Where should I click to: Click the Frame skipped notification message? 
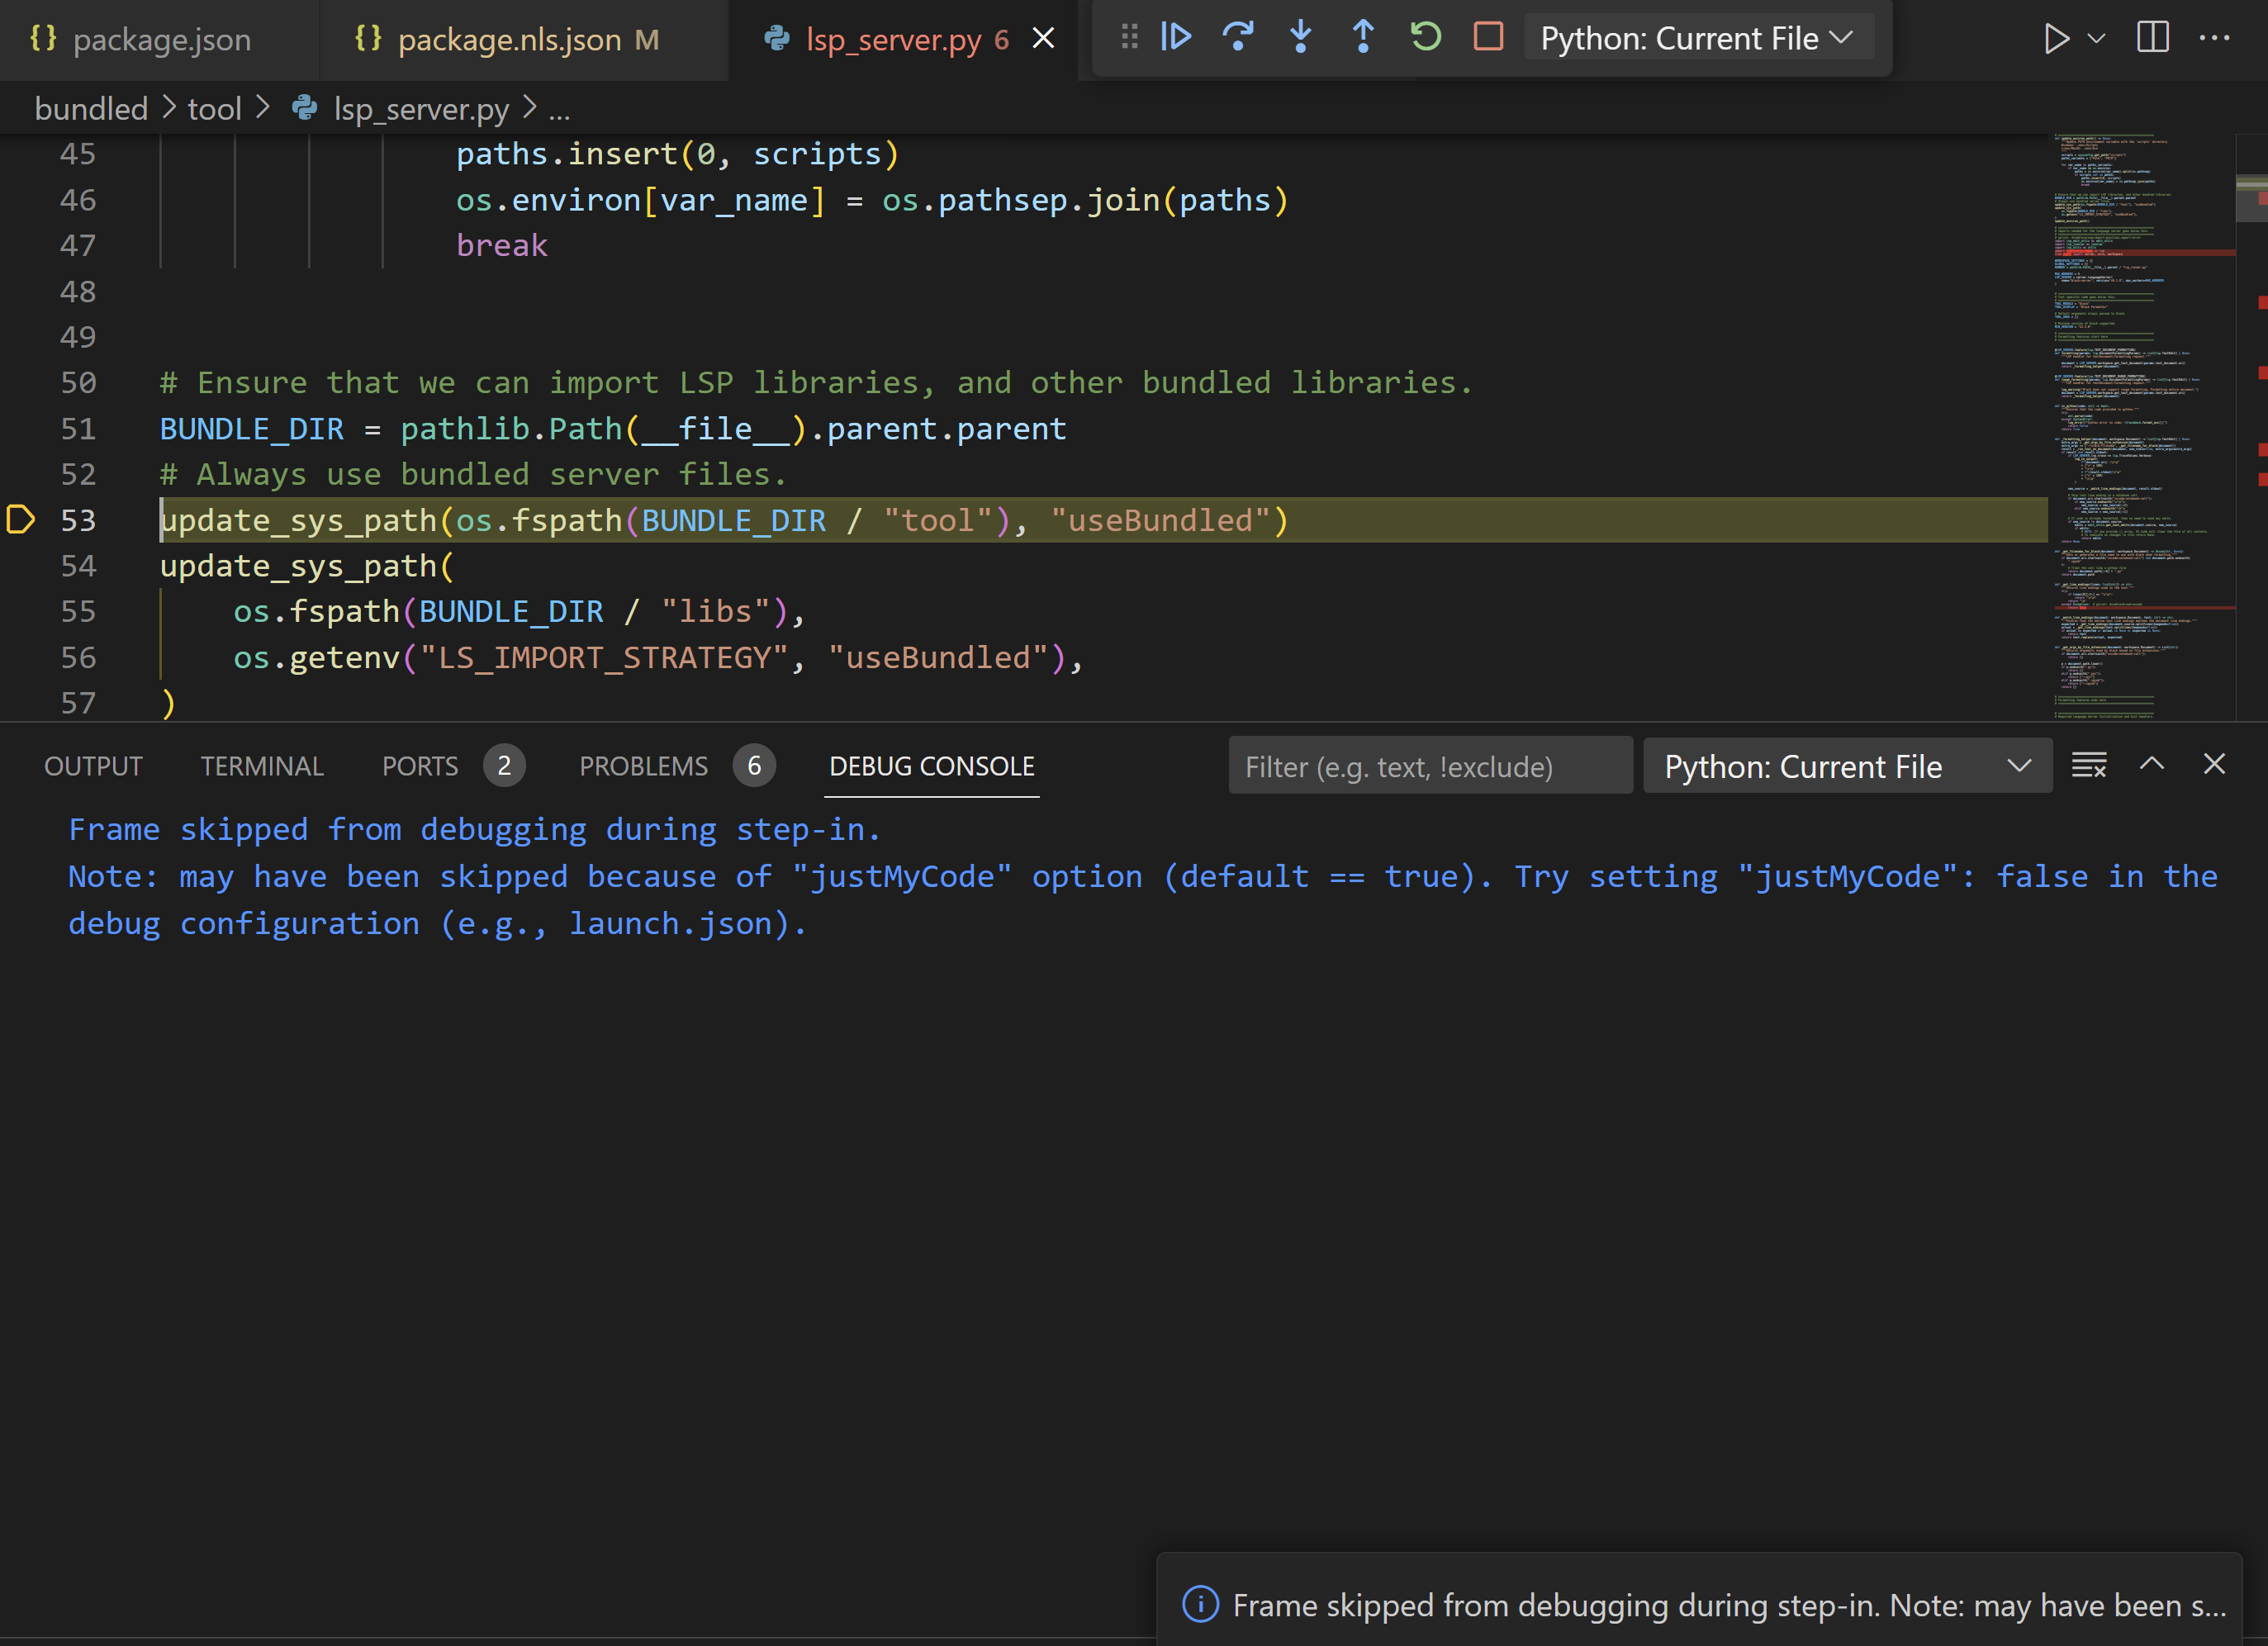pos(1727,1605)
